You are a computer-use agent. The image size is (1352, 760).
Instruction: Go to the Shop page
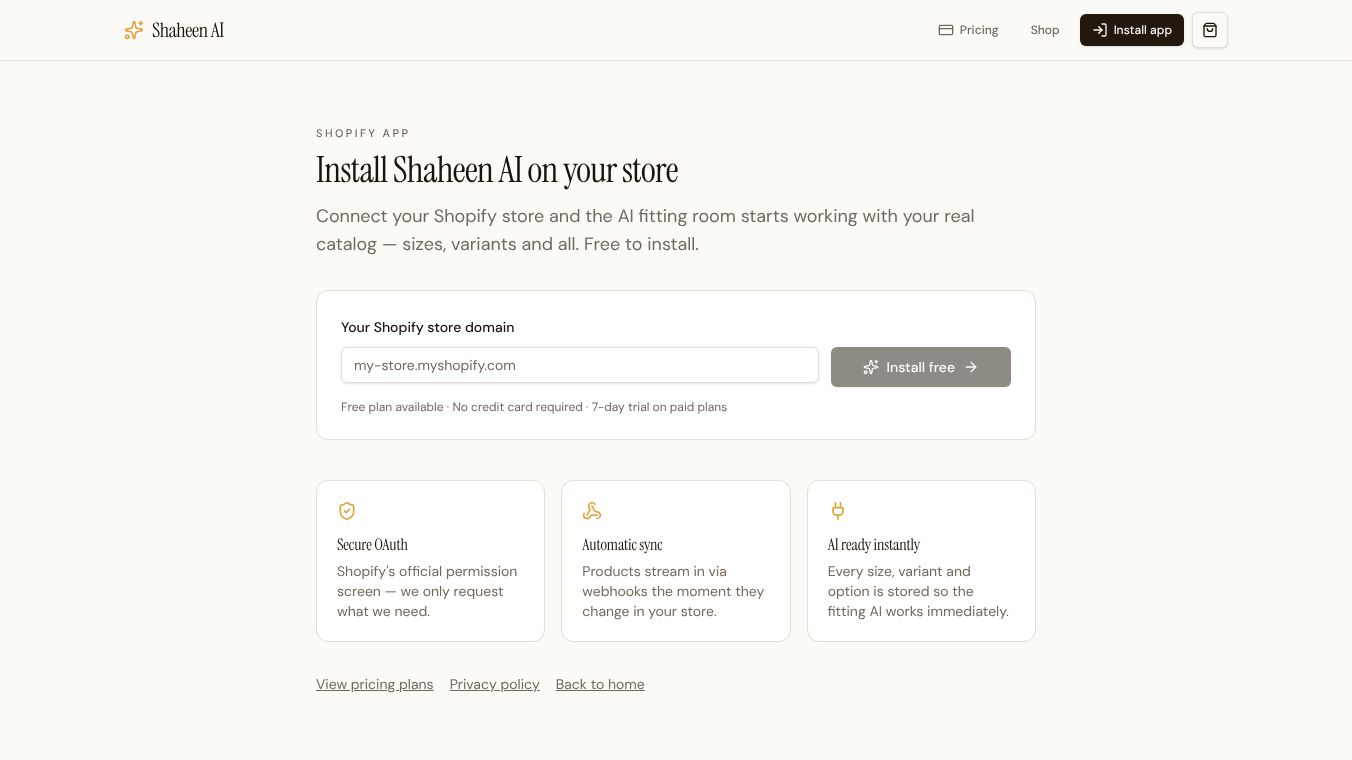click(x=1045, y=30)
